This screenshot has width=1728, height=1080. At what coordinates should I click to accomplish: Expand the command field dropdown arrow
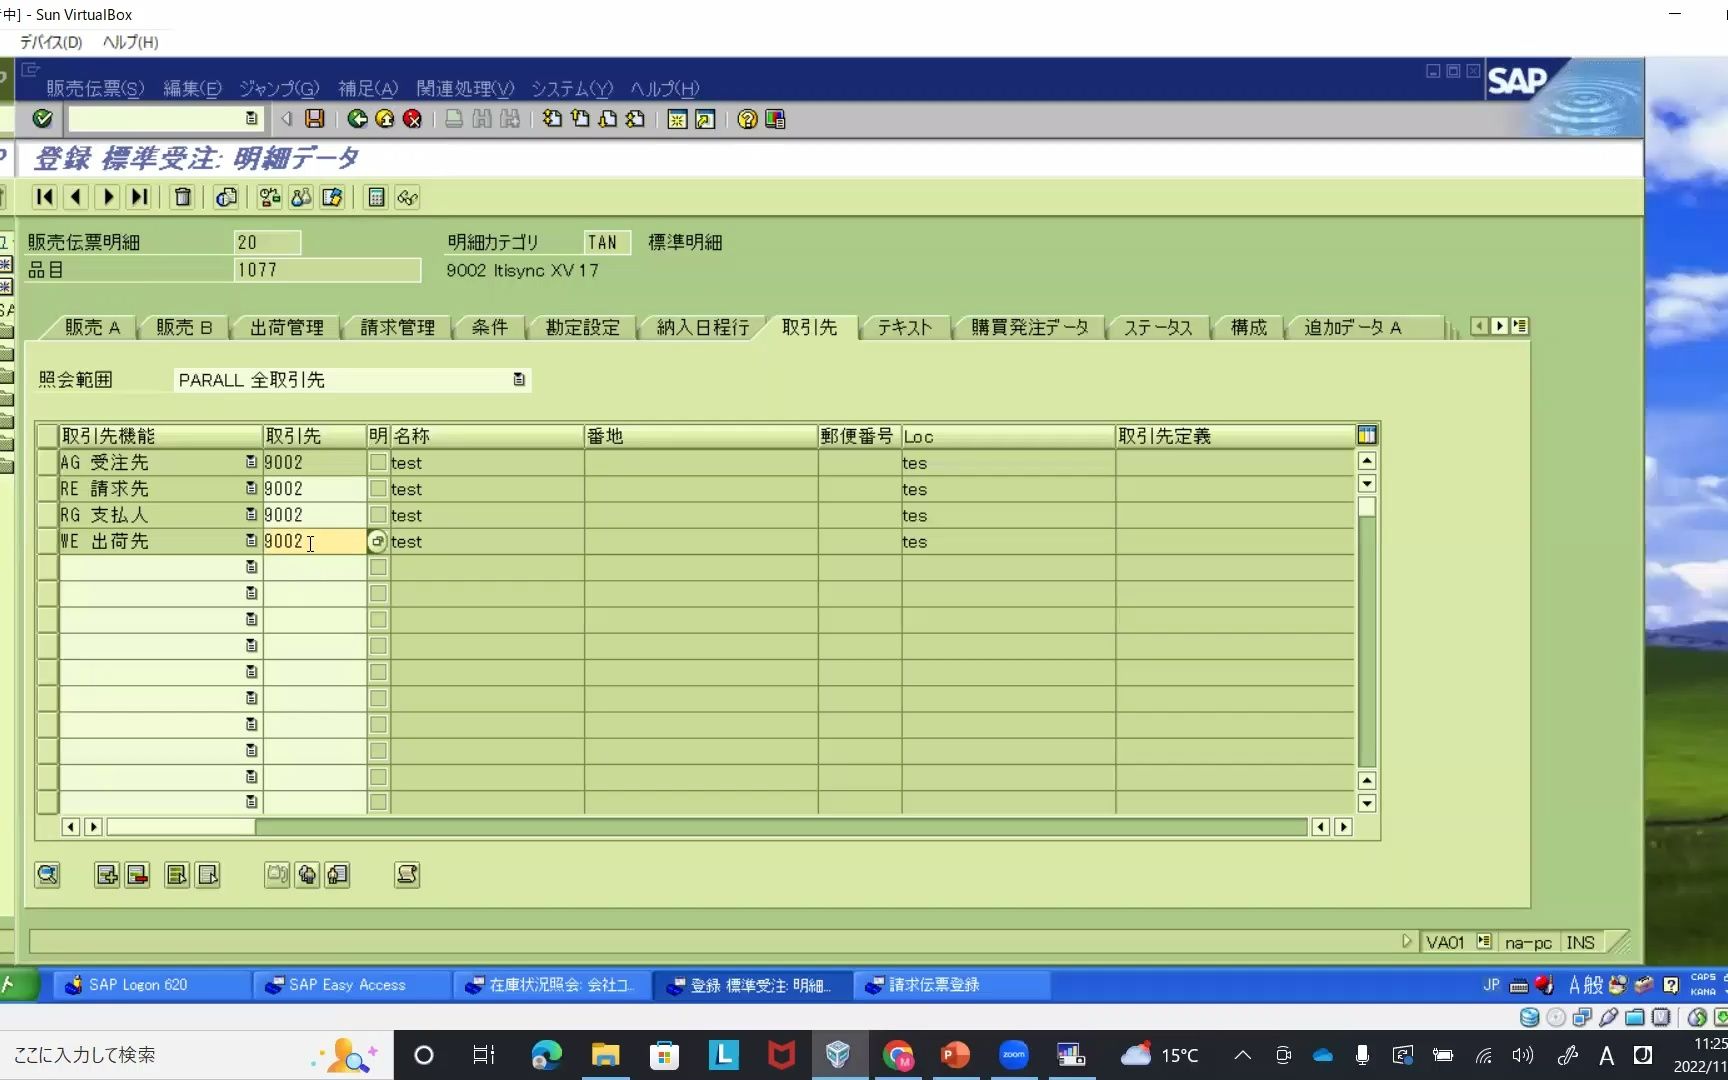(251, 119)
